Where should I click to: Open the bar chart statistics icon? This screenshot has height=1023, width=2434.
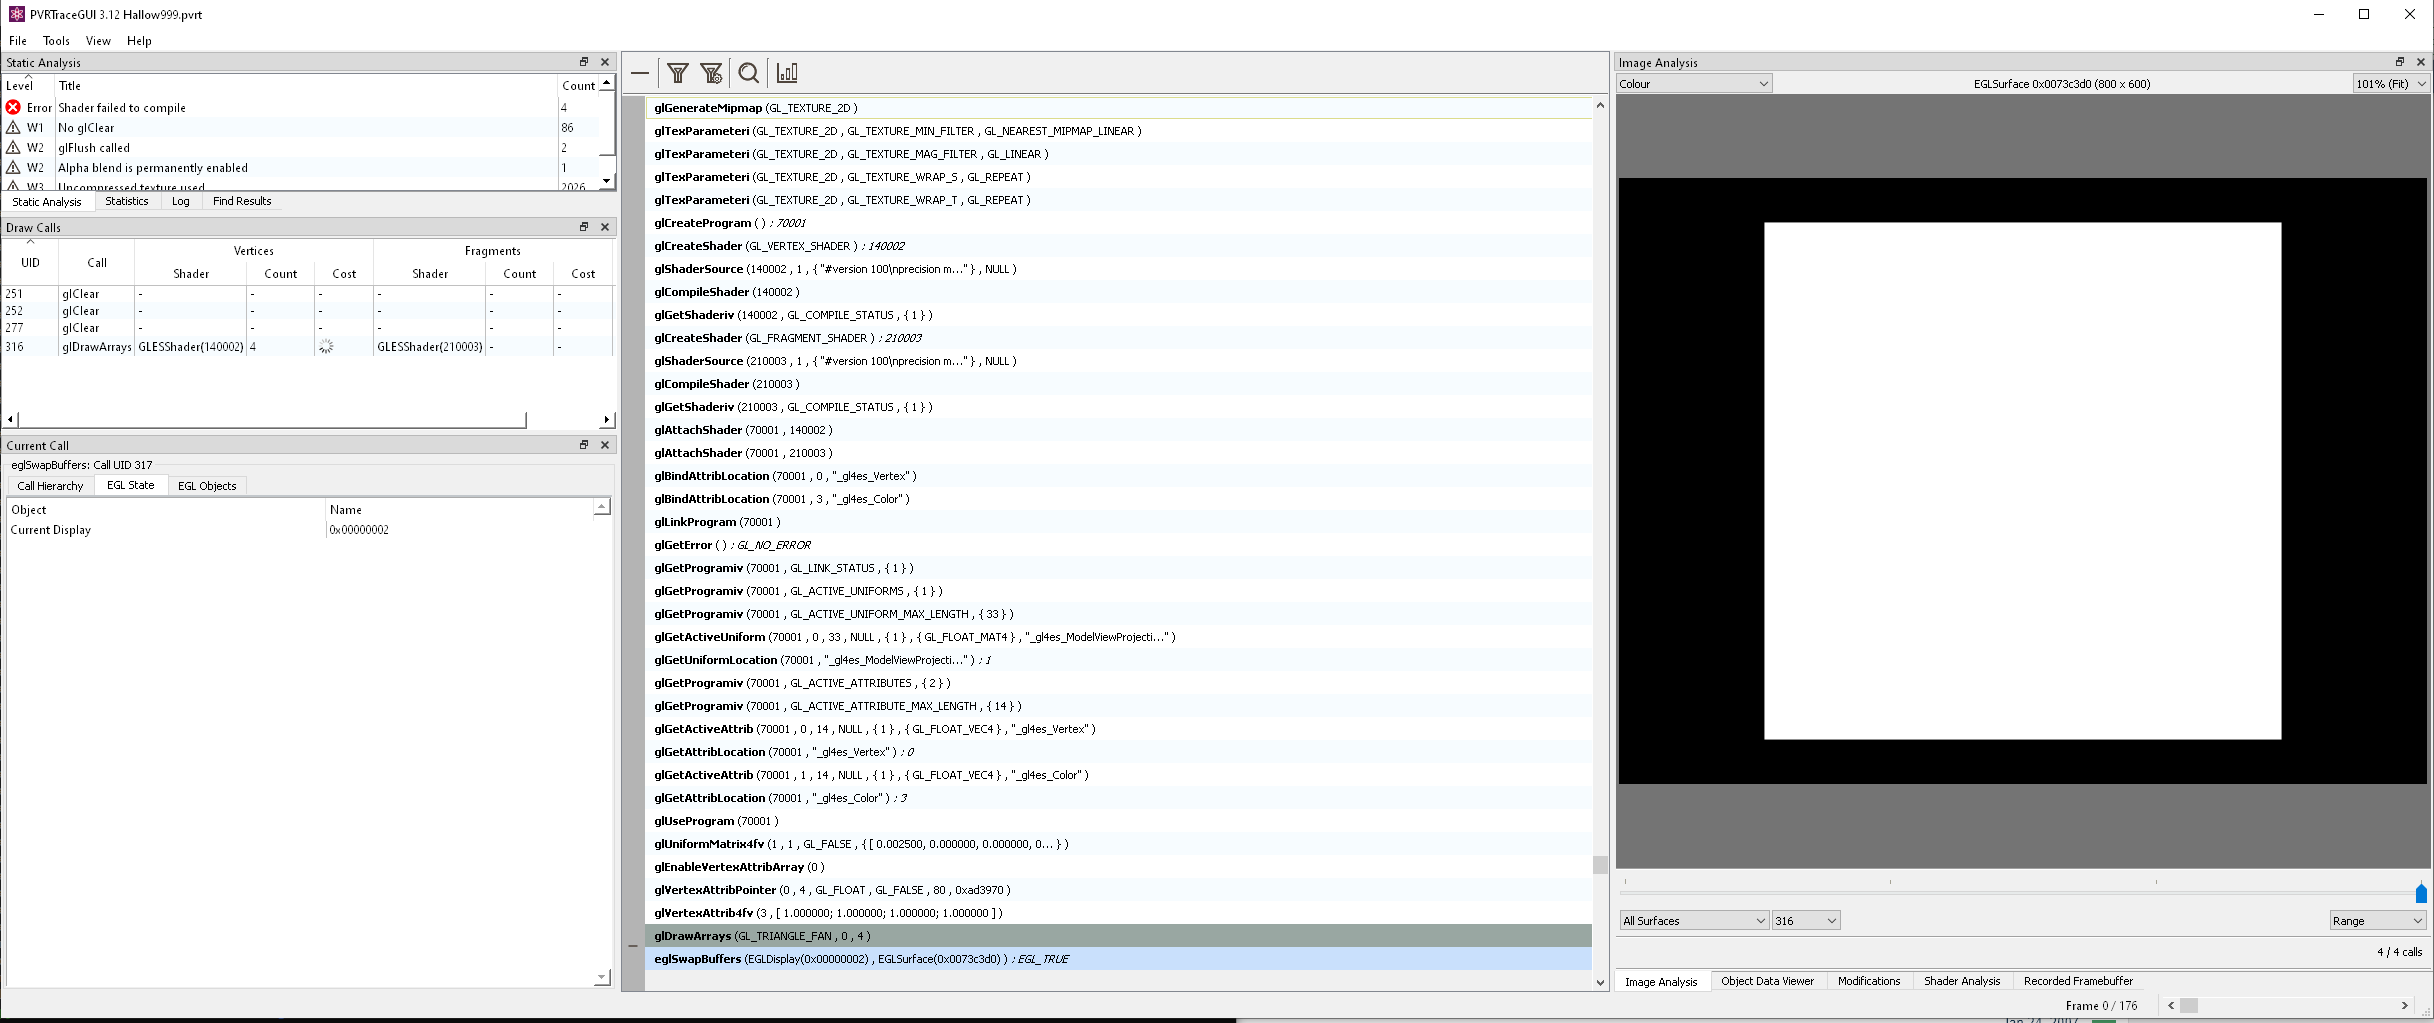tap(787, 73)
